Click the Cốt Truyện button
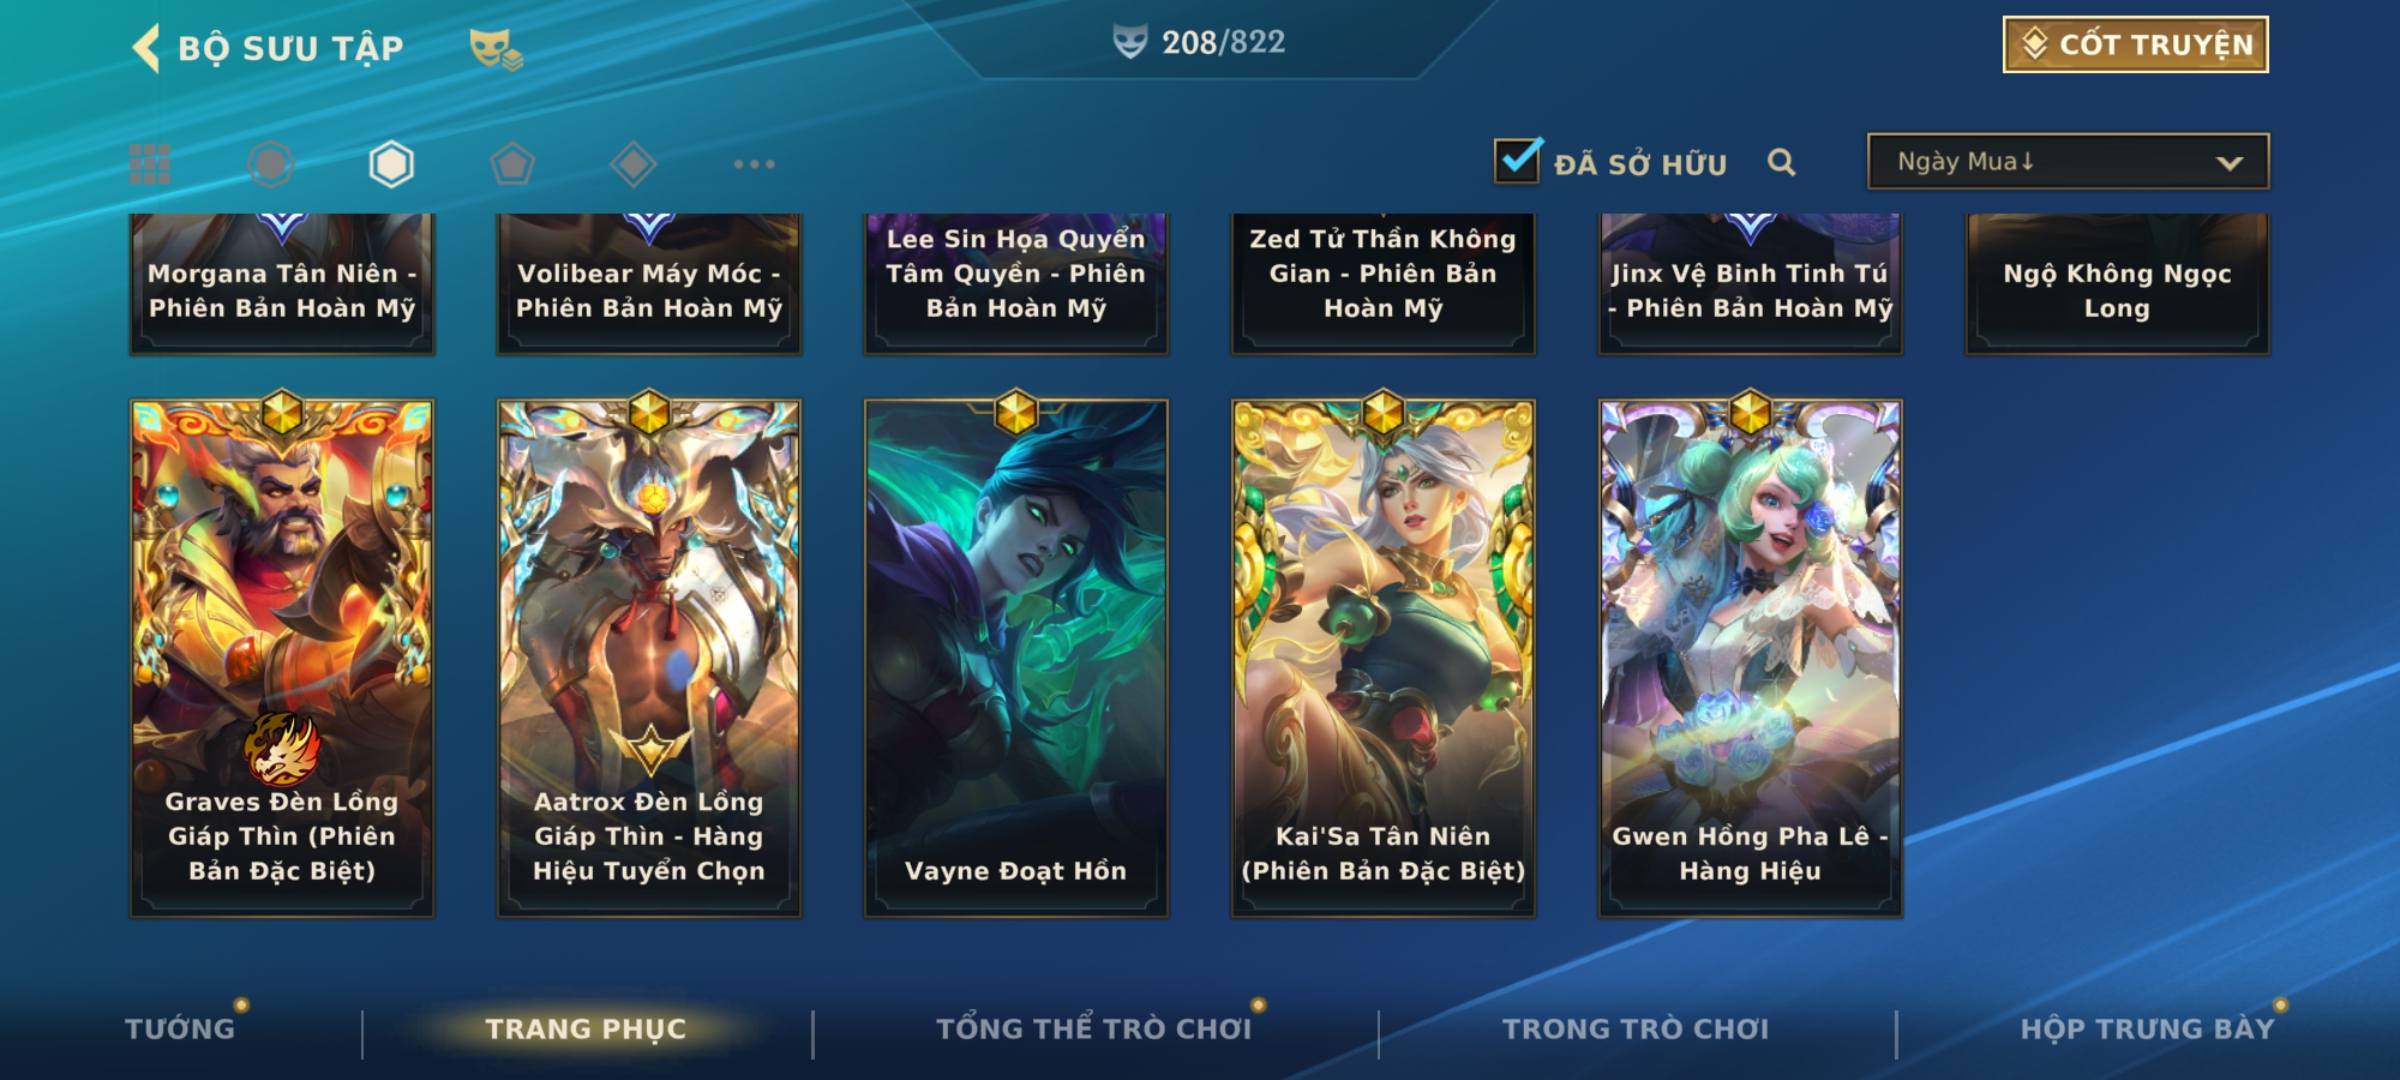This screenshot has width=2400, height=1080. (2135, 45)
